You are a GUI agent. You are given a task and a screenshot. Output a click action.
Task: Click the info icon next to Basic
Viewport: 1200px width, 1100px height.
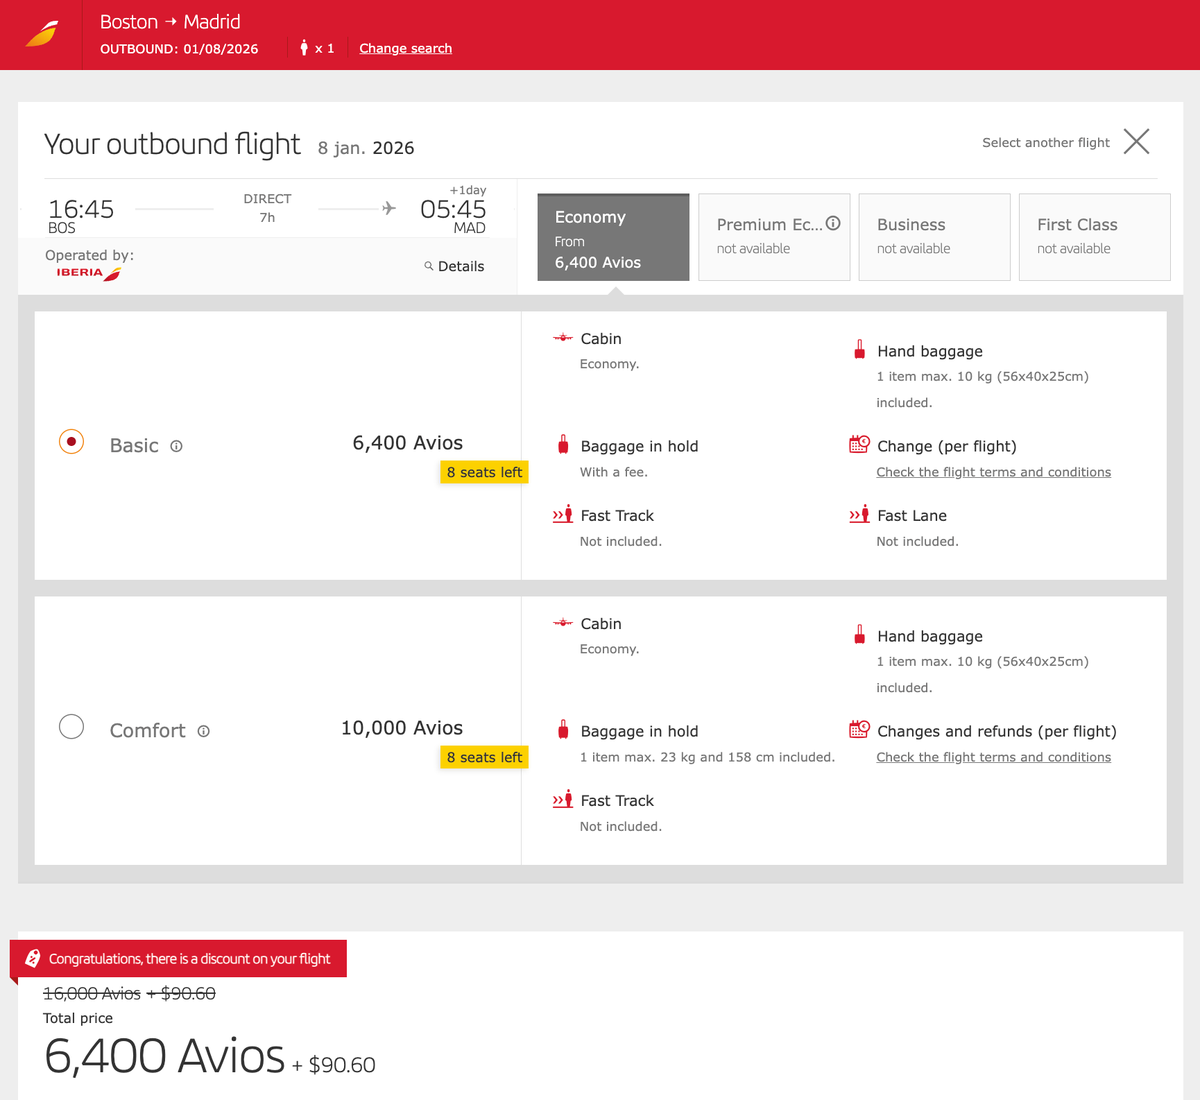[176, 447]
